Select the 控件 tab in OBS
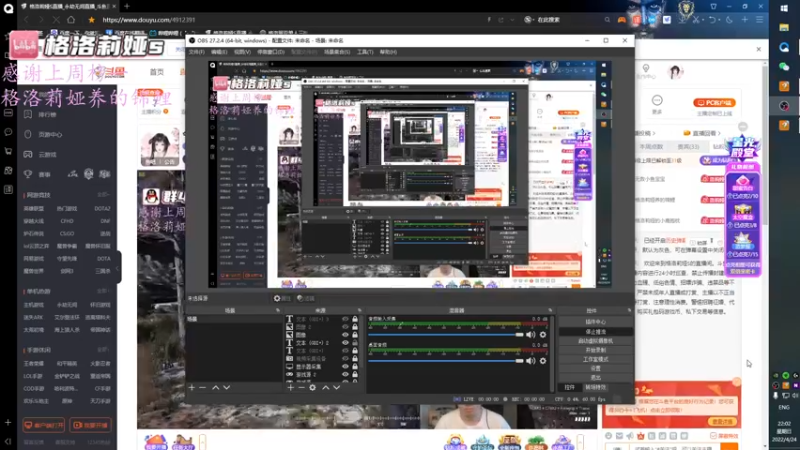 point(569,388)
